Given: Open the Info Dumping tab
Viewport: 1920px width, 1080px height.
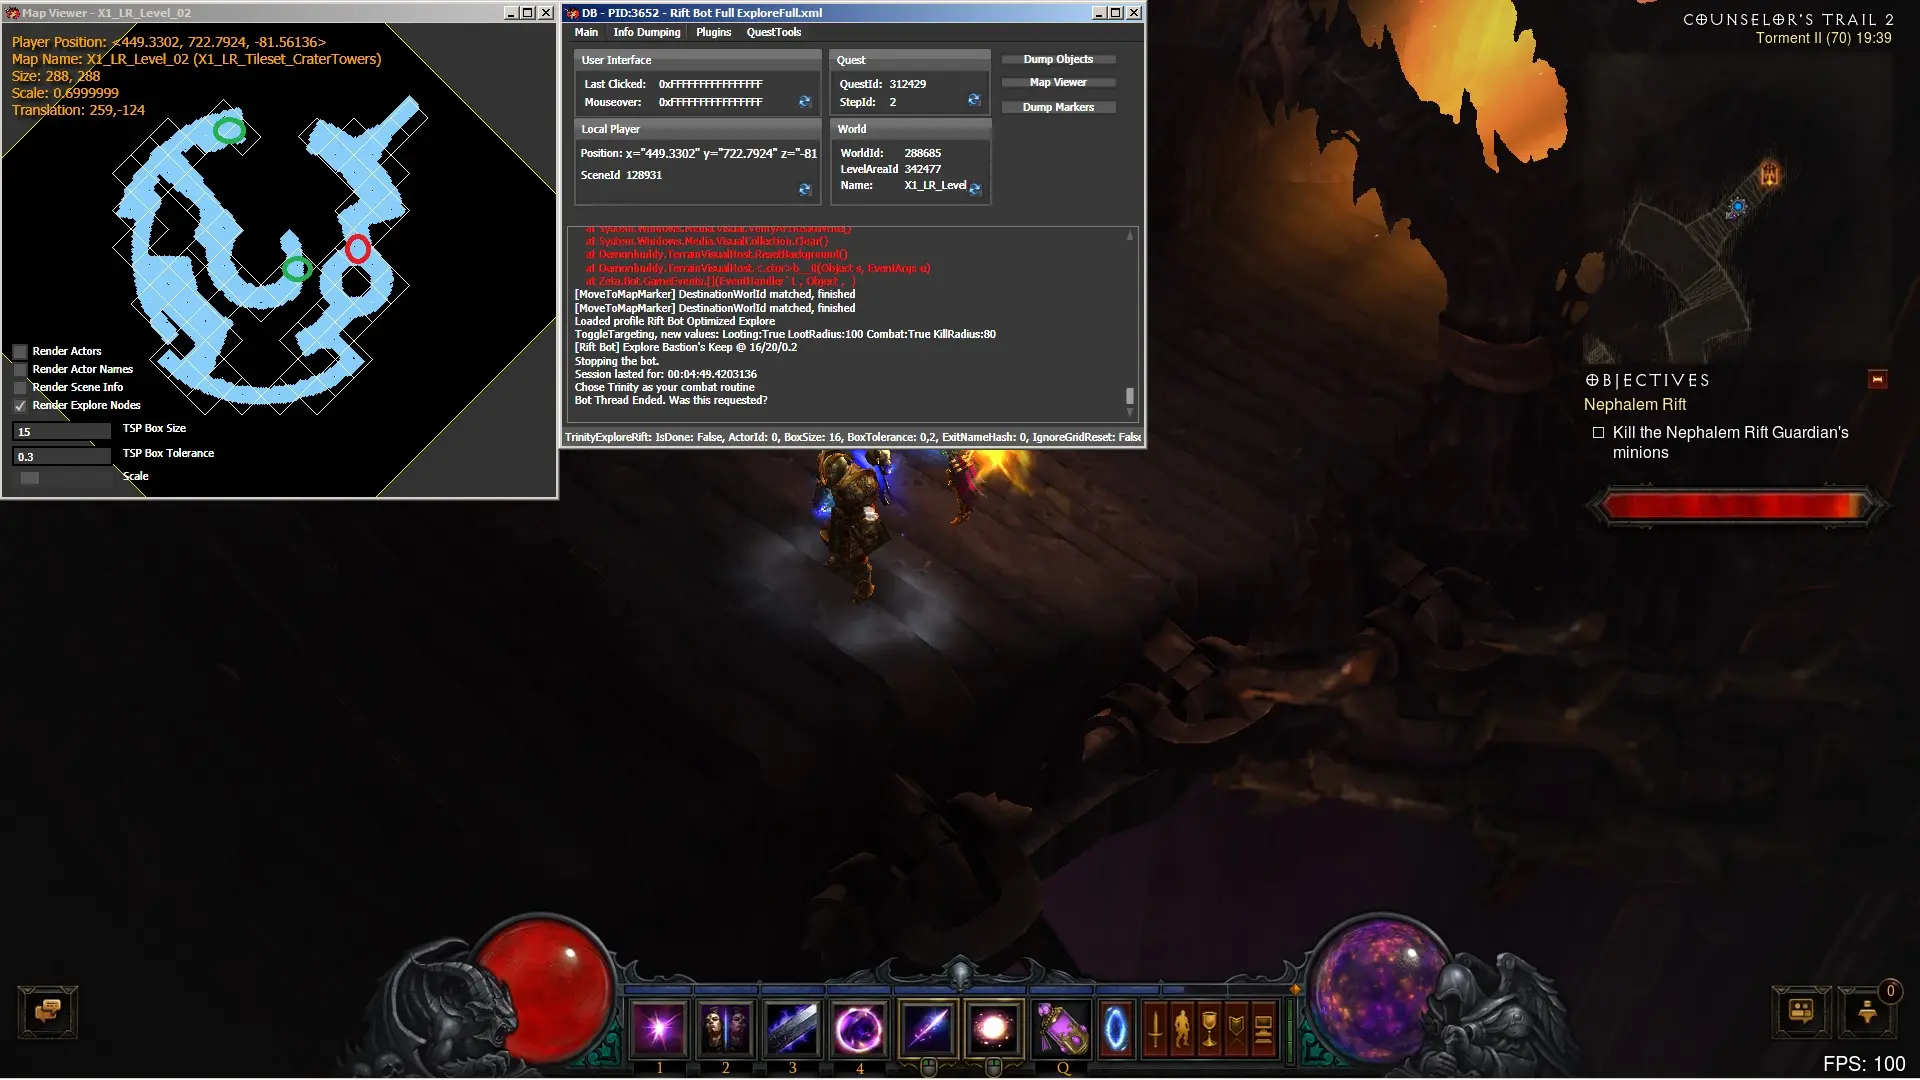Looking at the screenshot, I should pos(646,32).
